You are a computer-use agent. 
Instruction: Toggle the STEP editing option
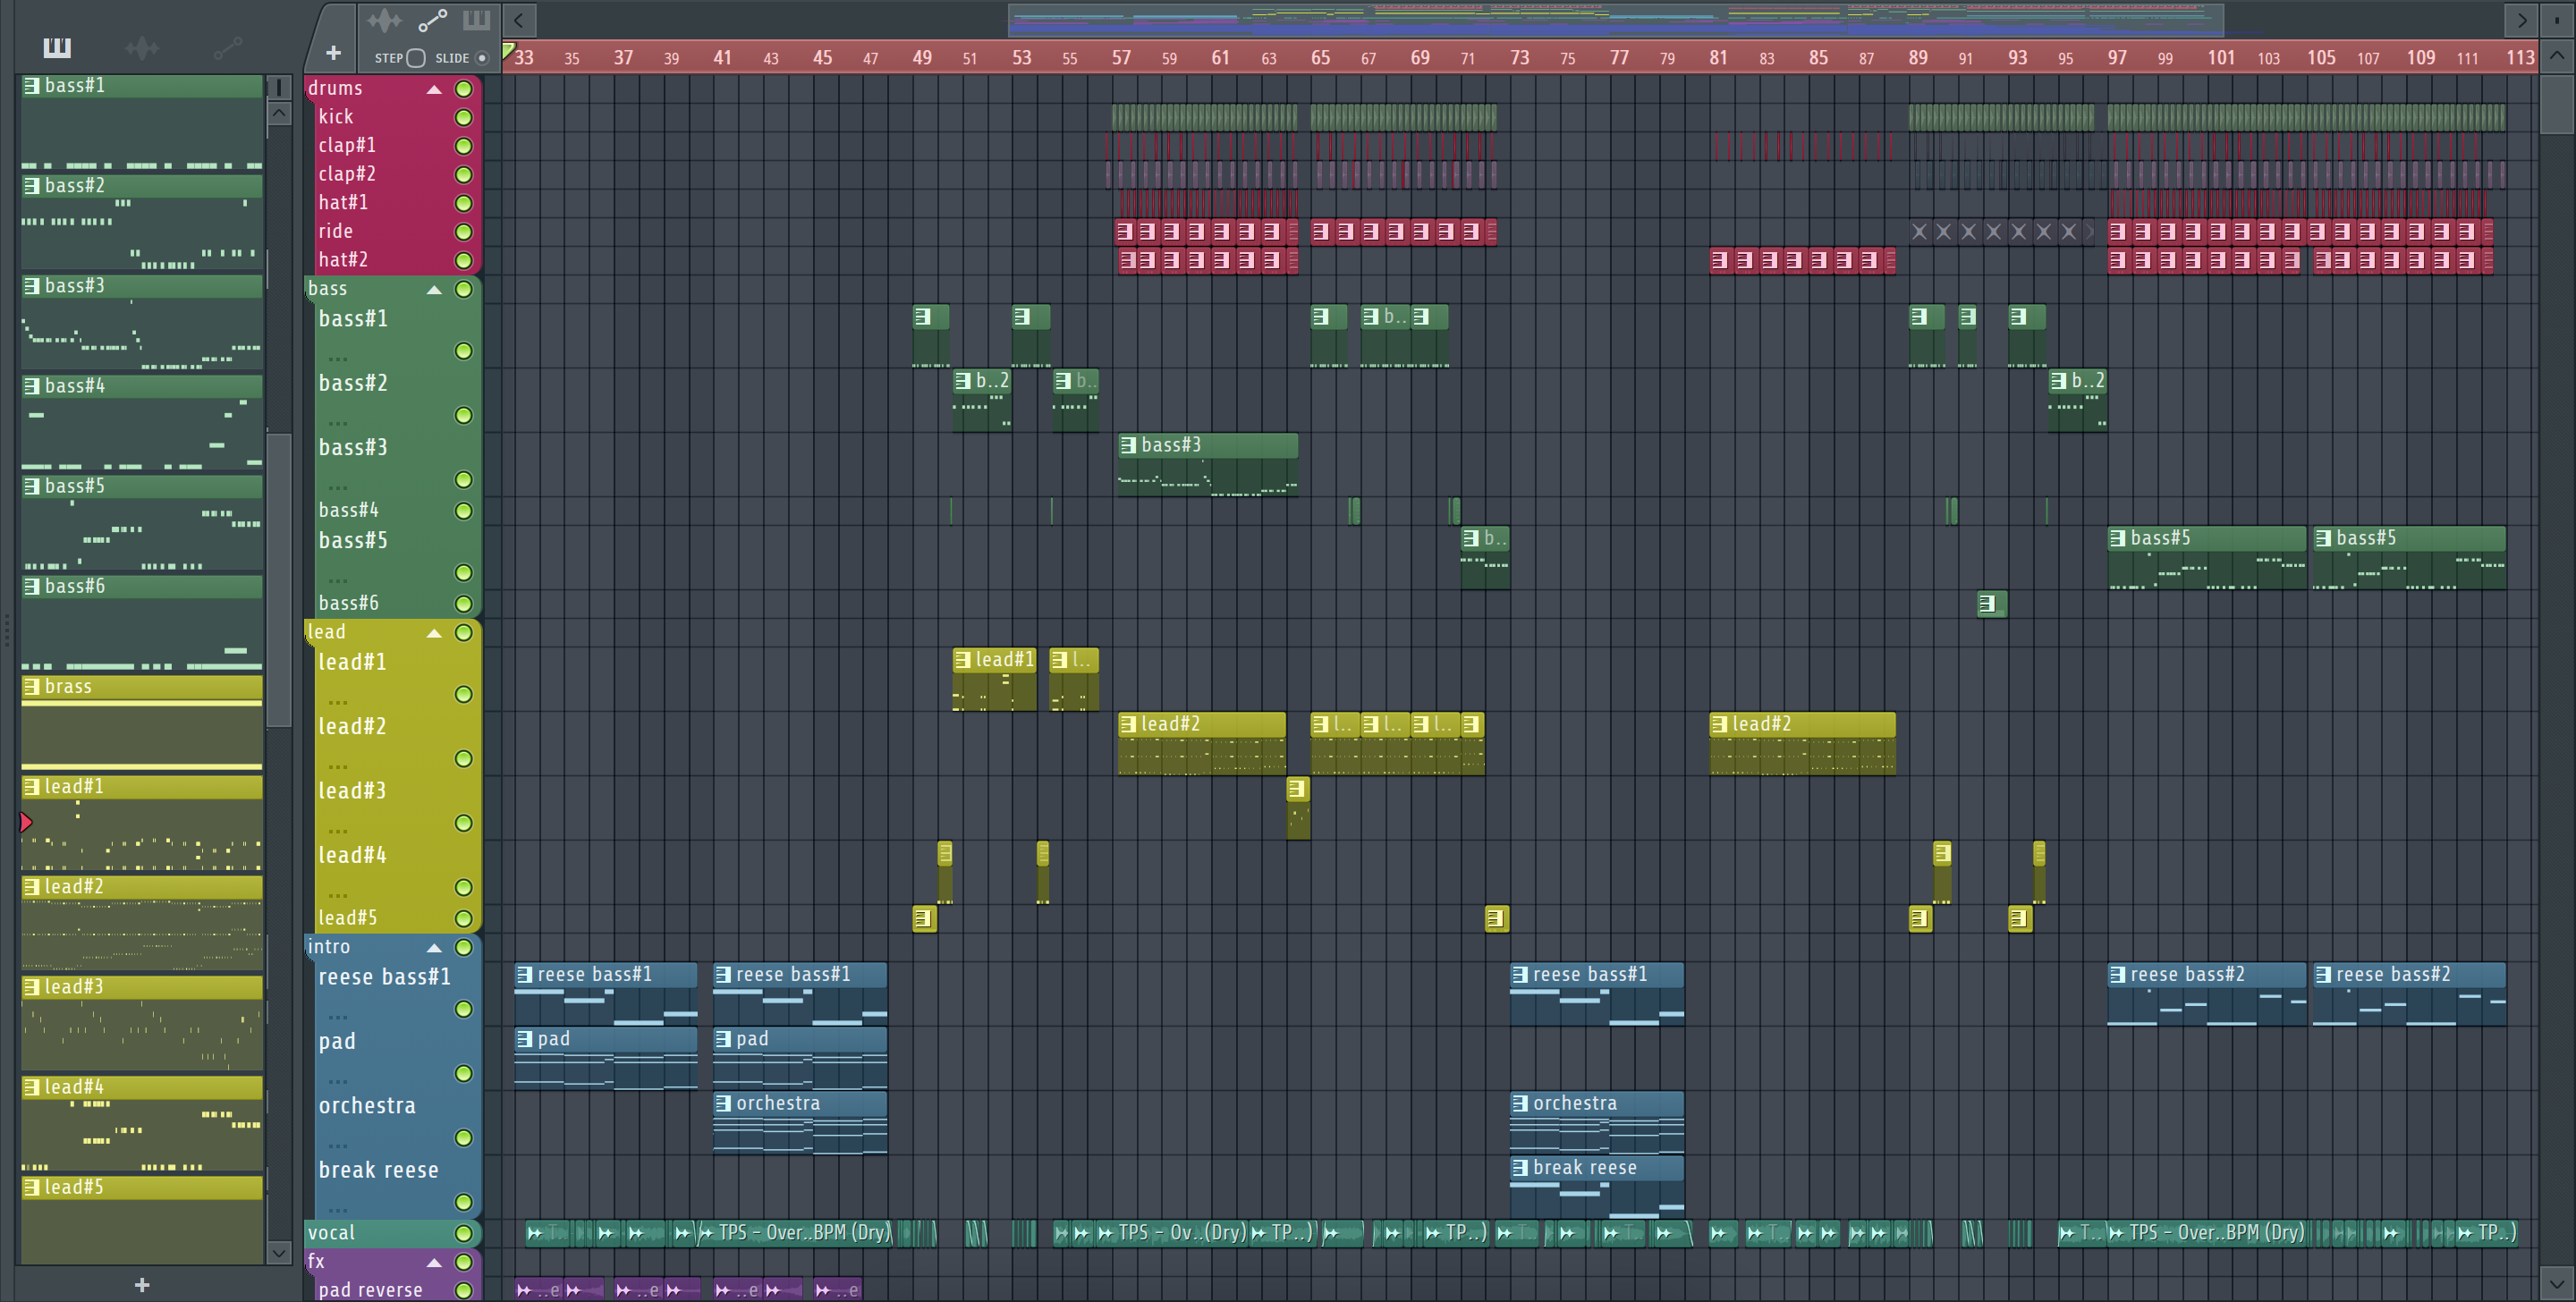(x=416, y=58)
